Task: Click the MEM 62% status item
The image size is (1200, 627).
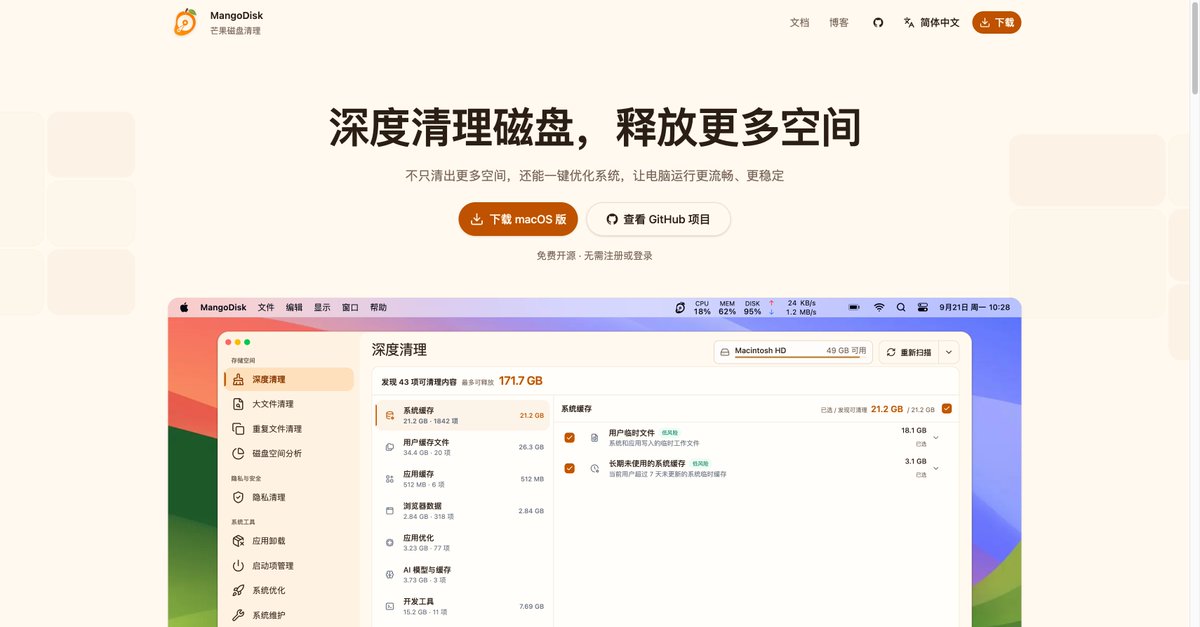Action: [x=727, y=308]
